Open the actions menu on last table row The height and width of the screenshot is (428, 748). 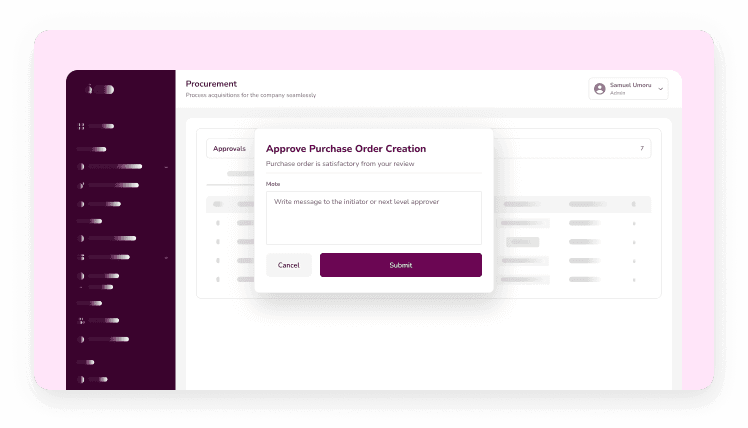coord(633,278)
